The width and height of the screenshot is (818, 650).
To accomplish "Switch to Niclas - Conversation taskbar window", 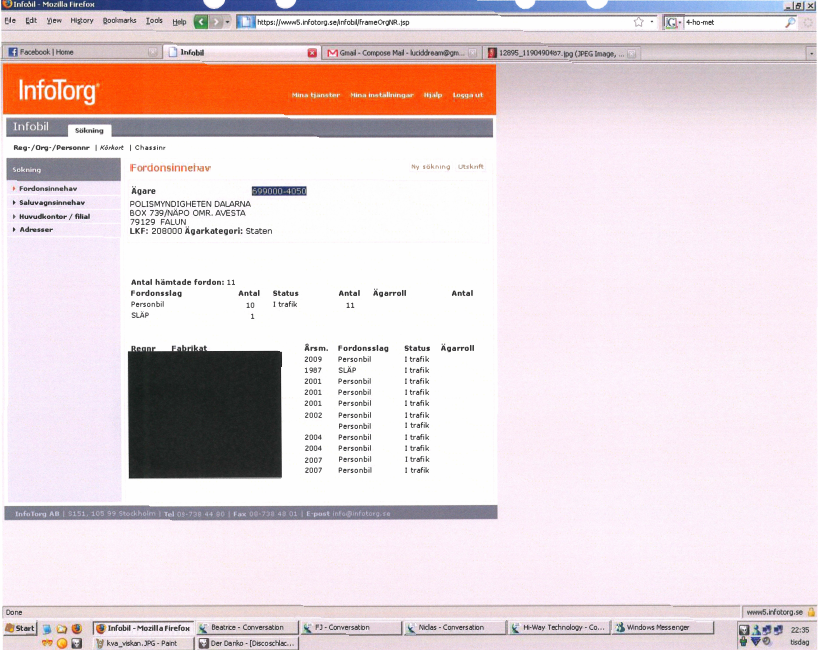I will (x=455, y=628).
